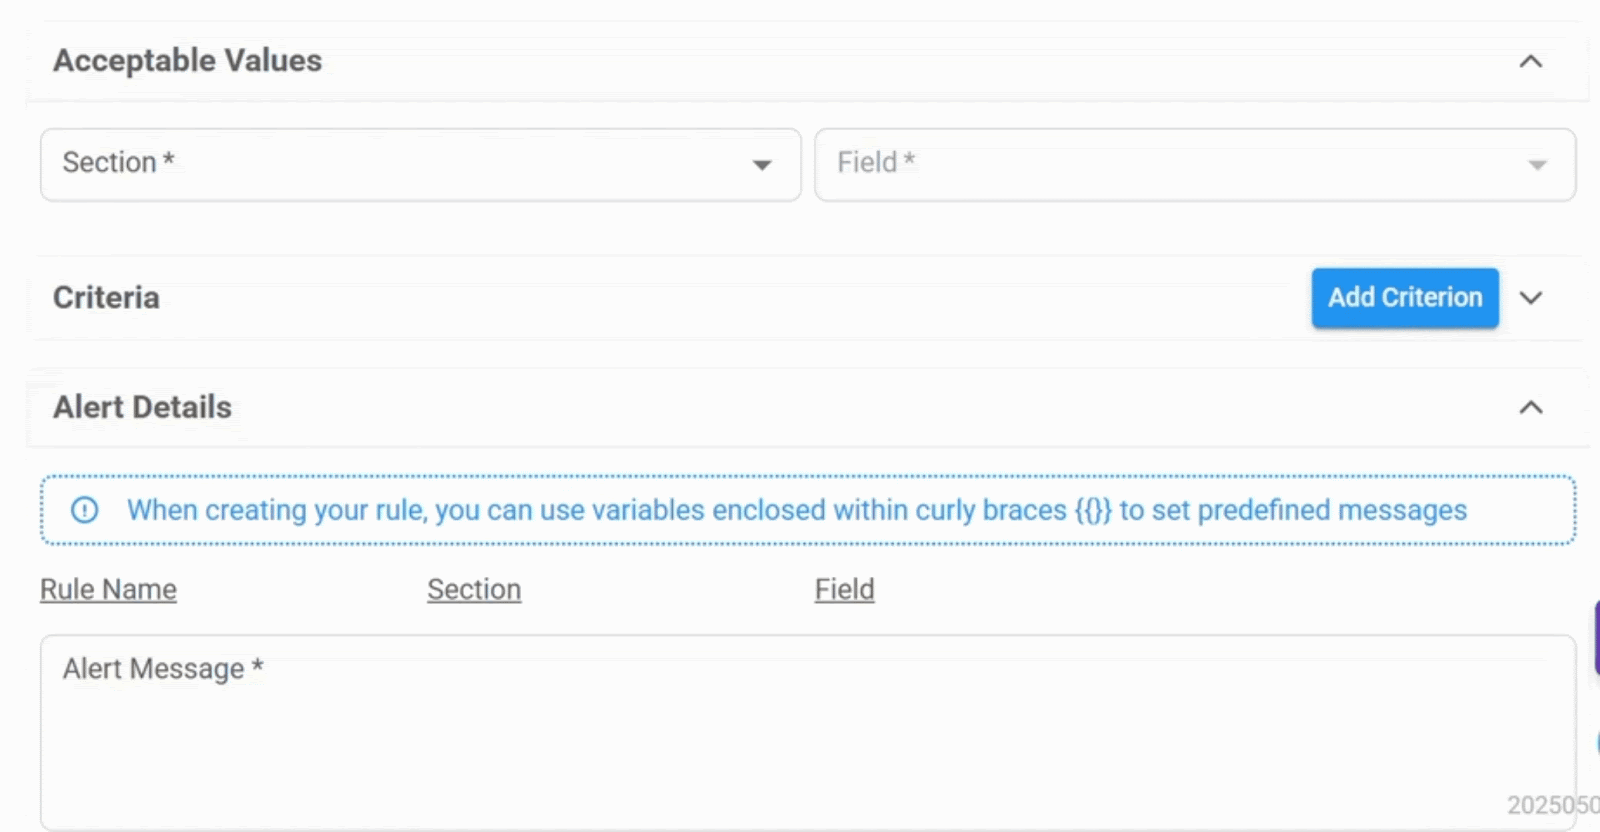Collapse the Alert Details section chevron

coord(1530,407)
